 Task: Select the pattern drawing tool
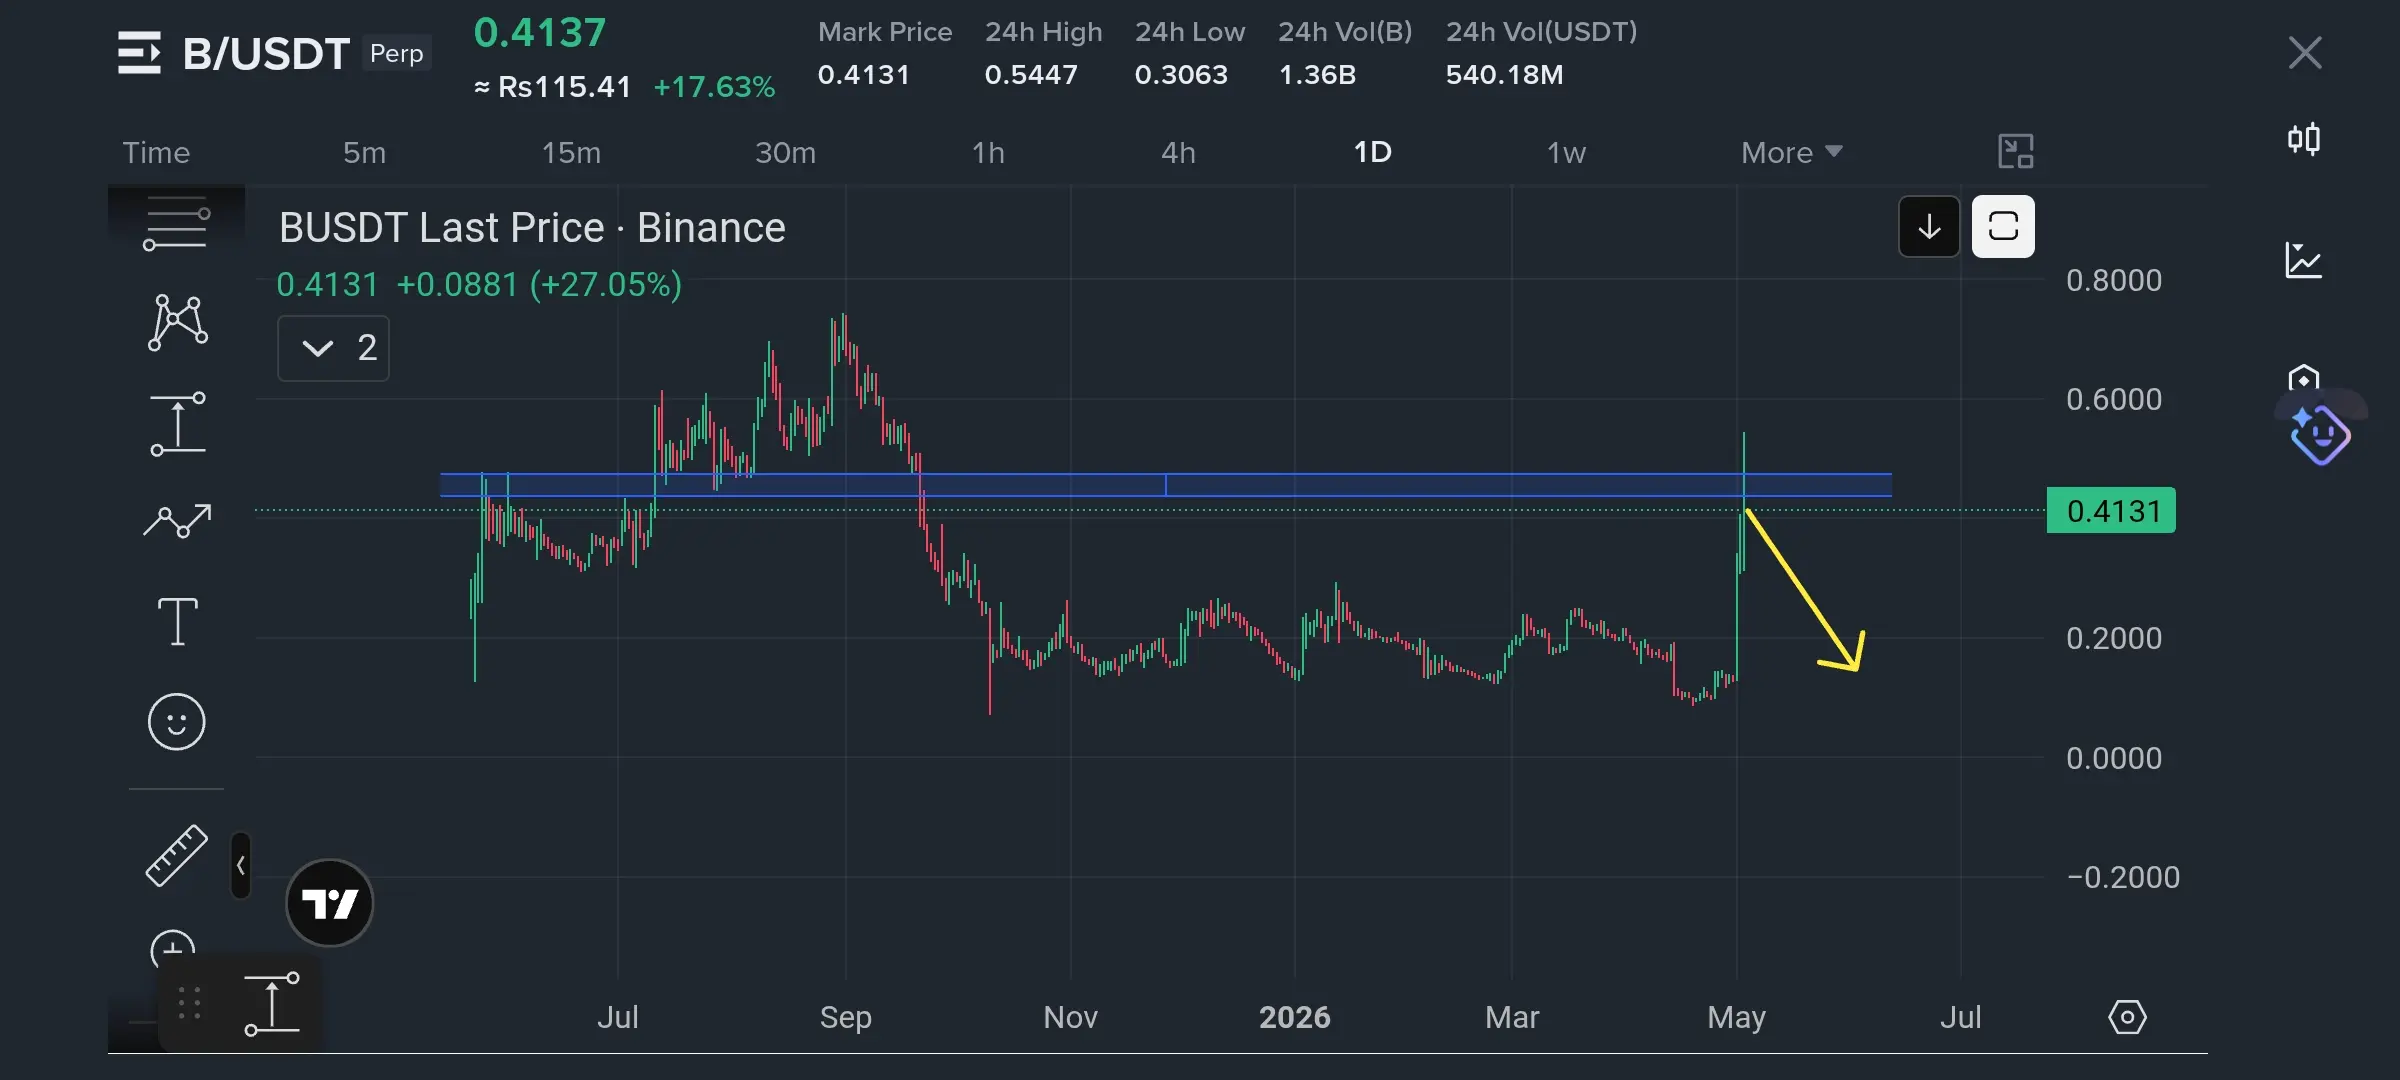click(x=178, y=322)
